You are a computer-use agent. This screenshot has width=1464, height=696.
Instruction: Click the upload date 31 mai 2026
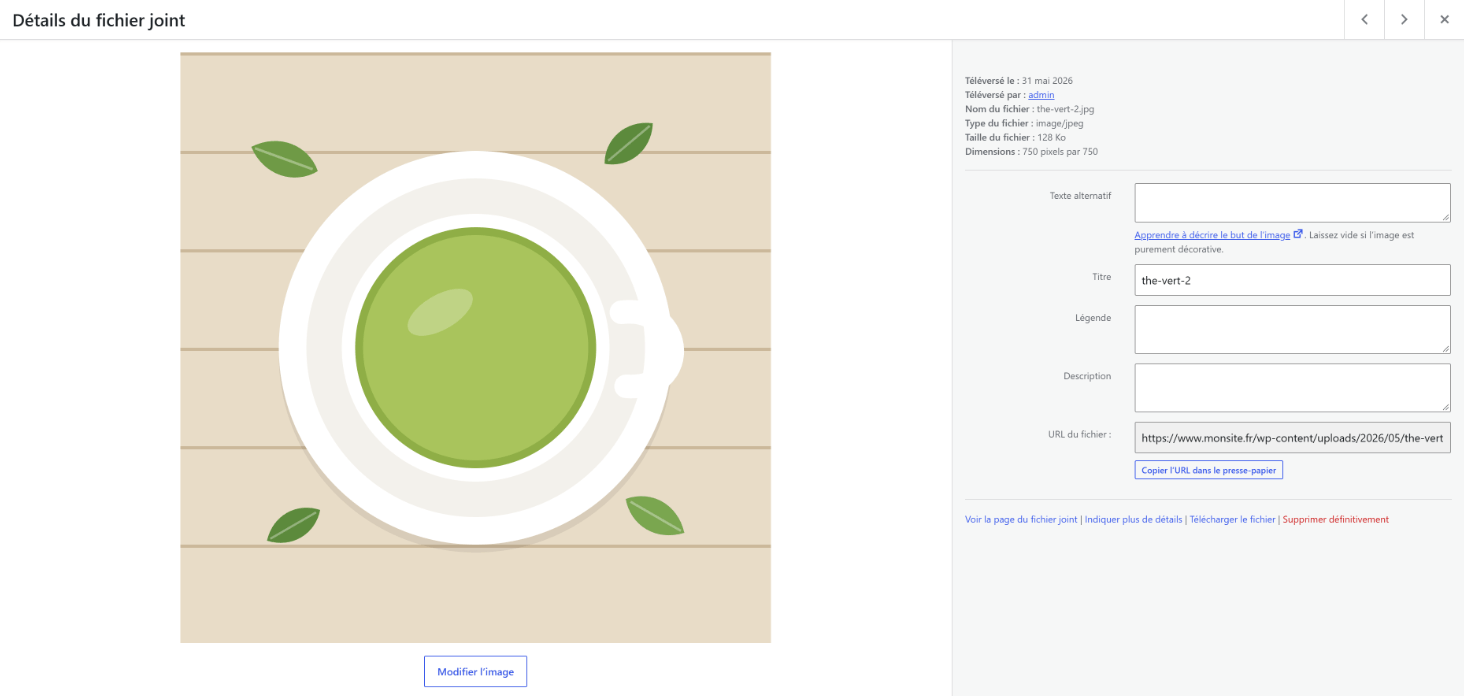tap(1047, 81)
